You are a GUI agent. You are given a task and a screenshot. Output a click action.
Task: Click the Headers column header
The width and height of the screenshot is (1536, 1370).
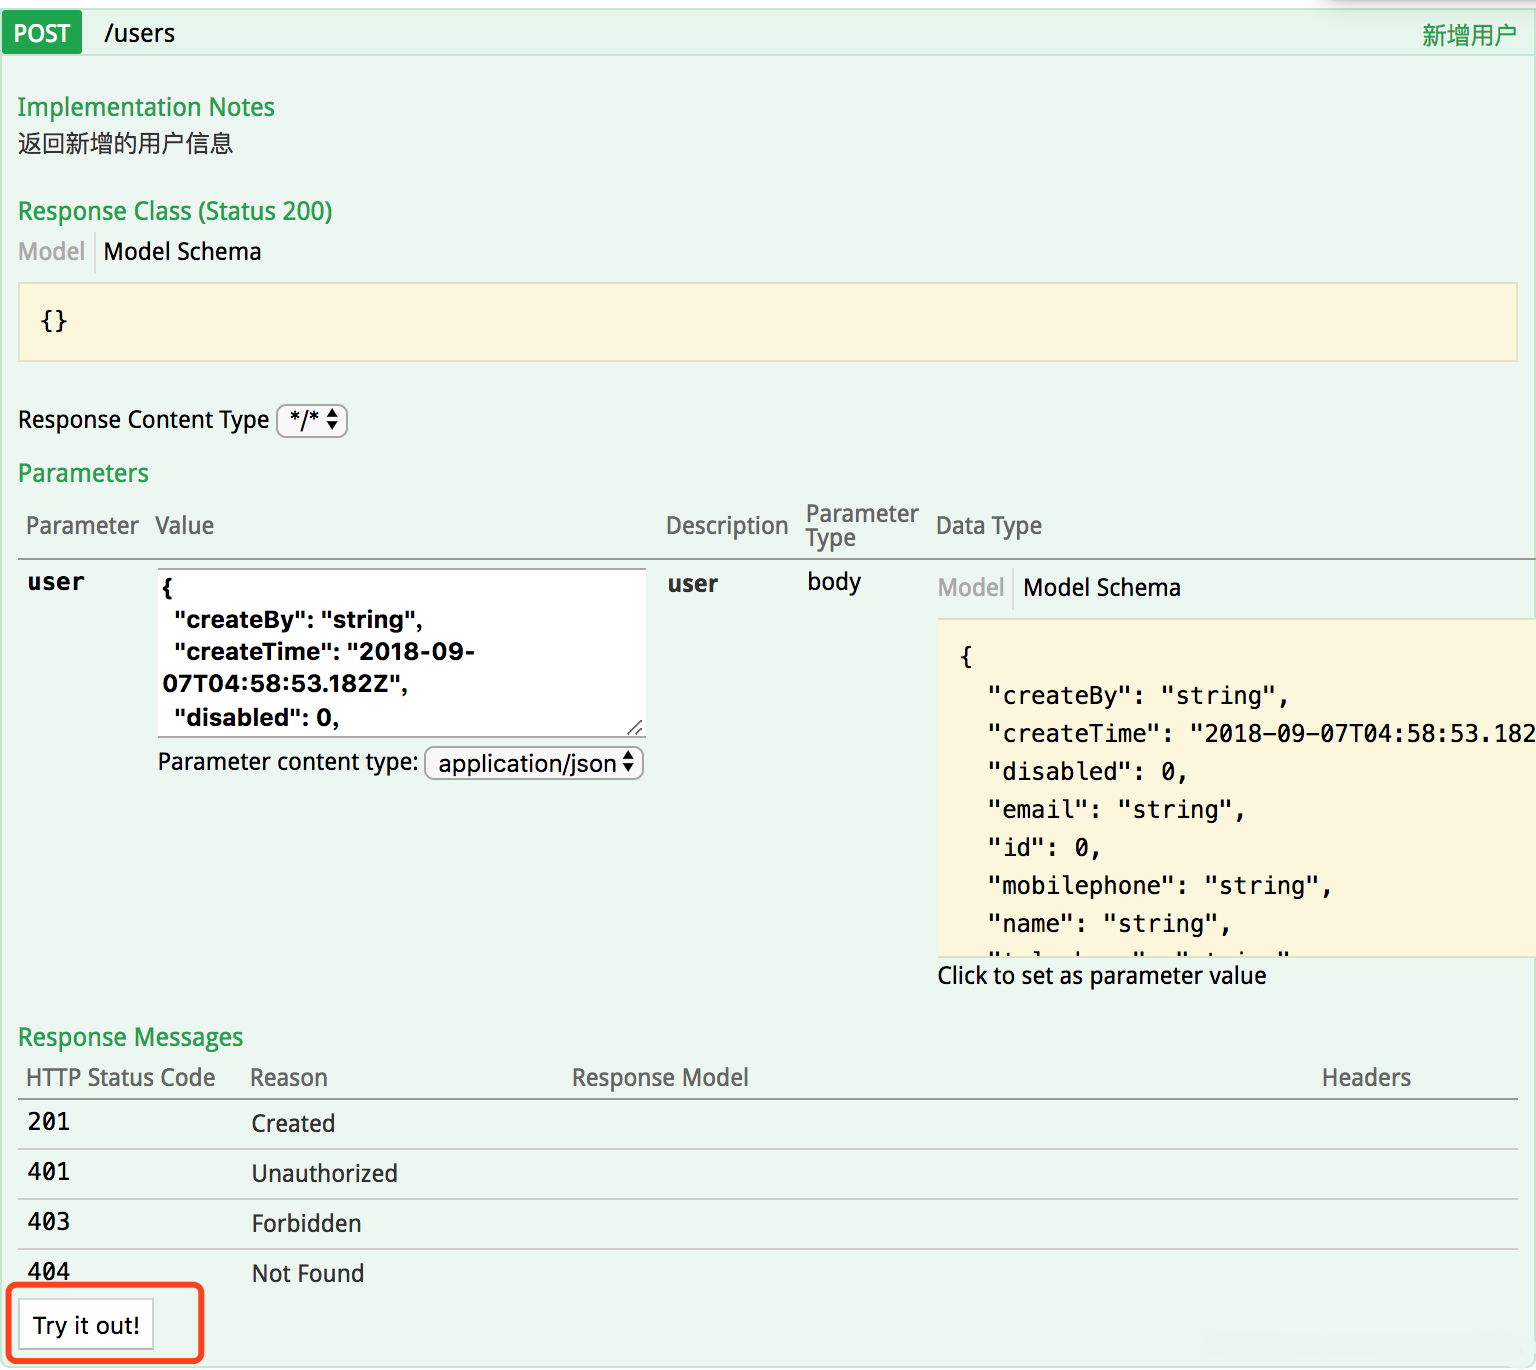tap(1366, 1078)
